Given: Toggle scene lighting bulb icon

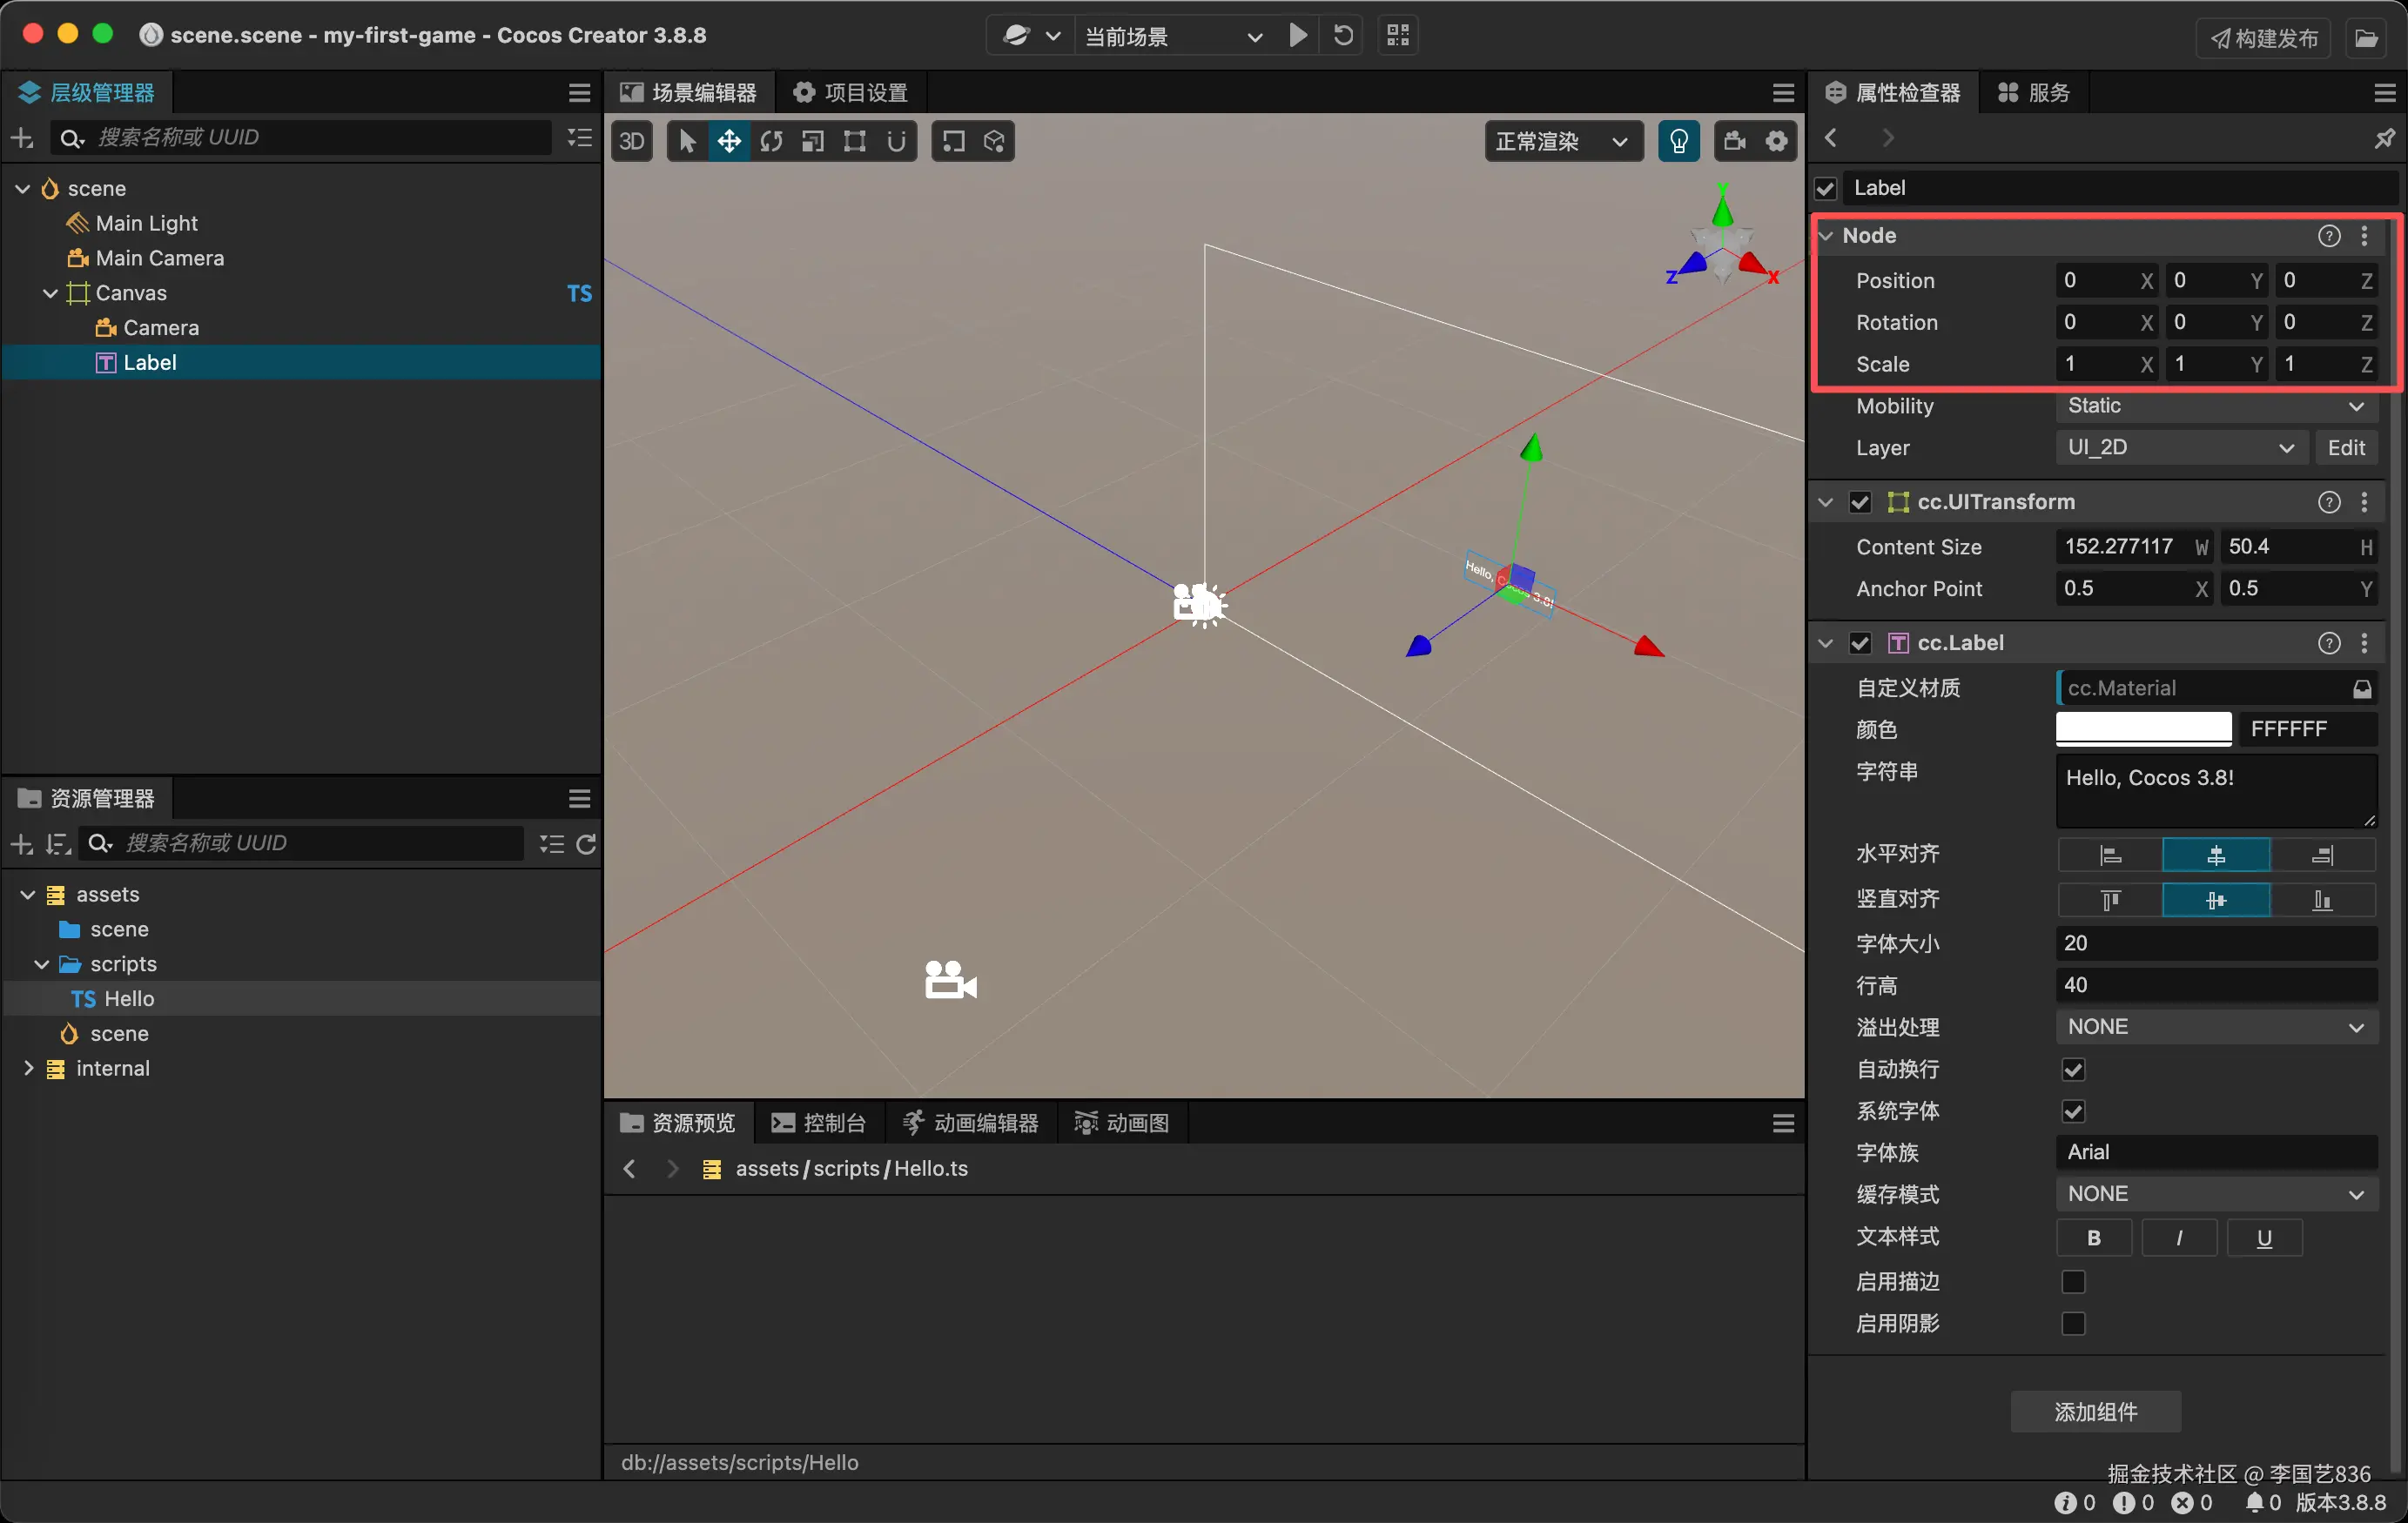Looking at the screenshot, I should (1678, 141).
